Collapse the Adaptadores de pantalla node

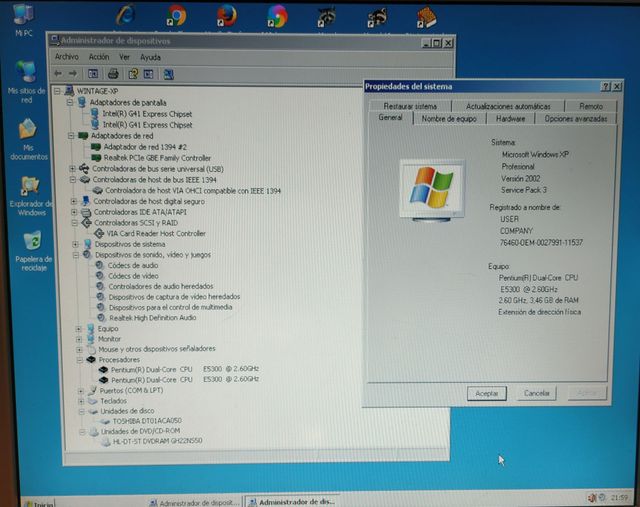[70, 102]
